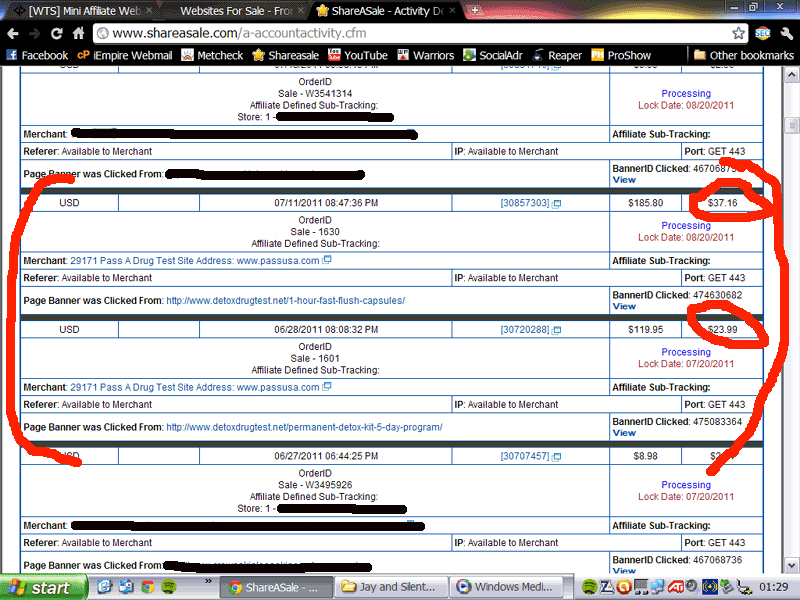
Task: Open popup icon beside transaction 30707457
Action: point(557,457)
